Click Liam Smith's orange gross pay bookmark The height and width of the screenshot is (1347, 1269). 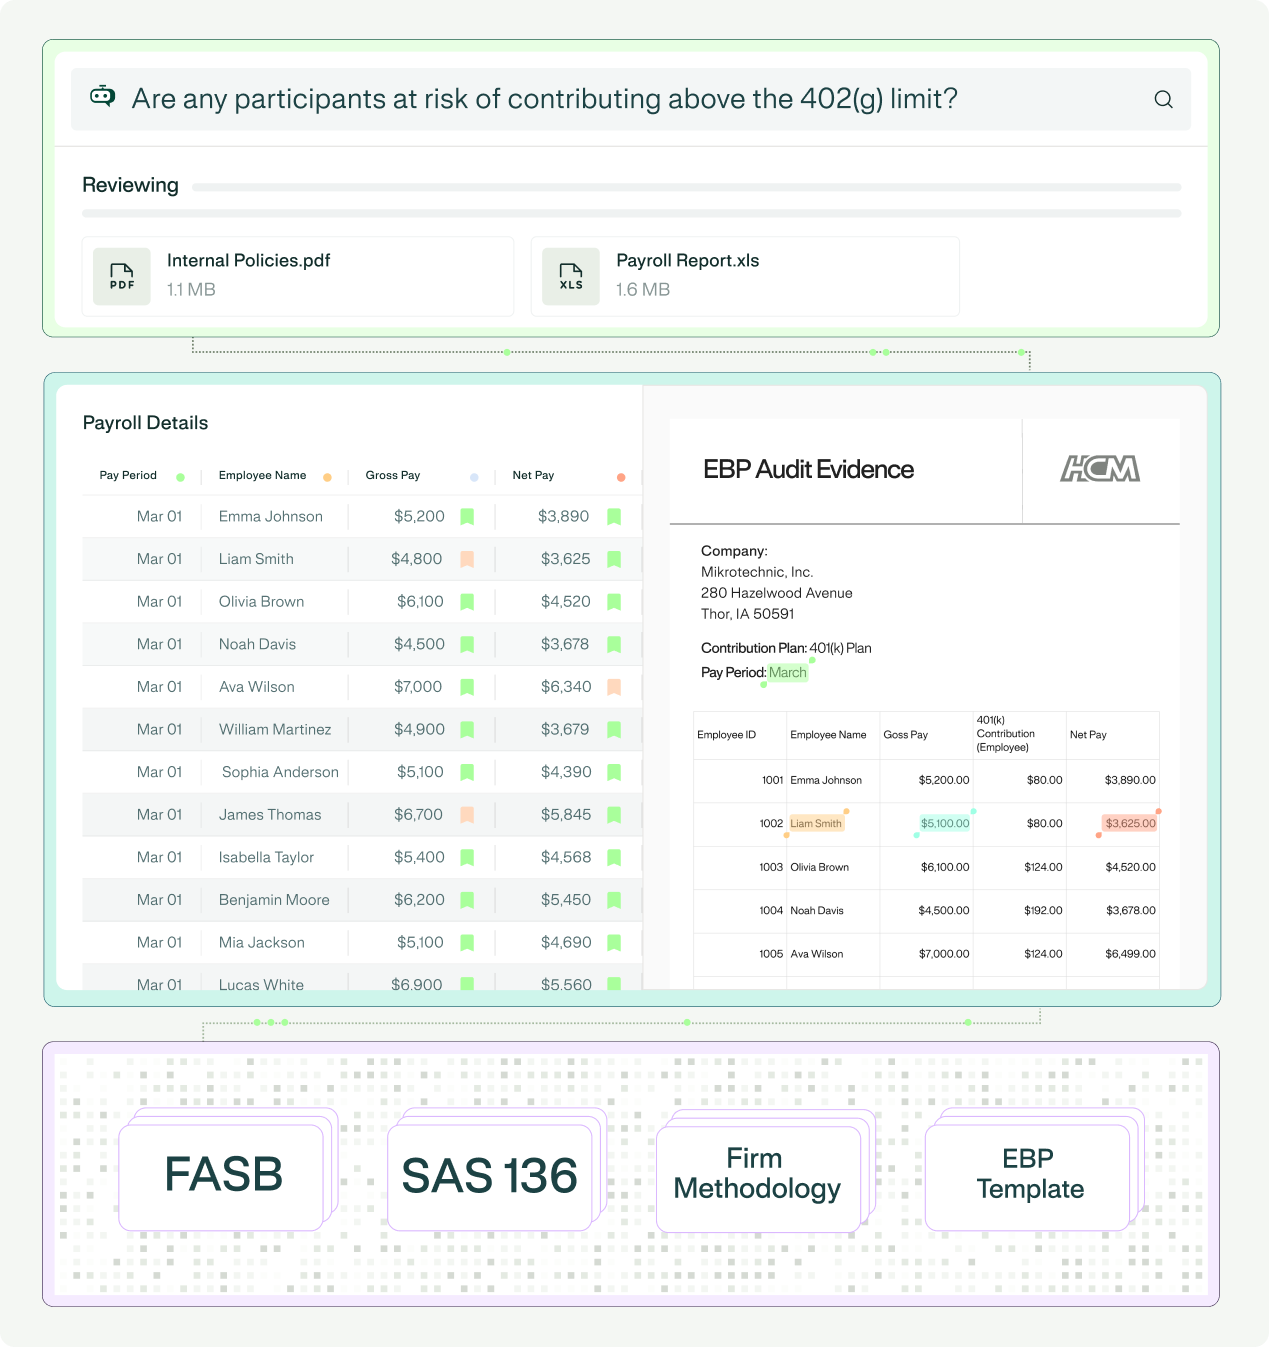tap(467, 559)
